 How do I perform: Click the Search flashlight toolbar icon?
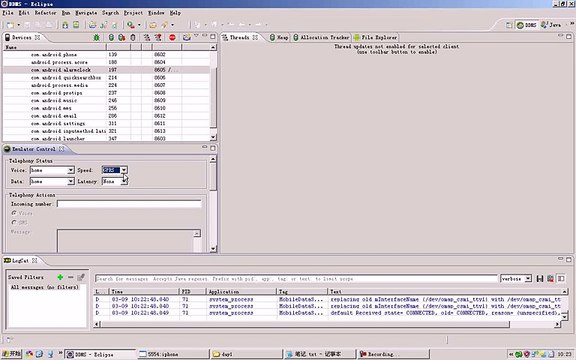click(164, 25)
